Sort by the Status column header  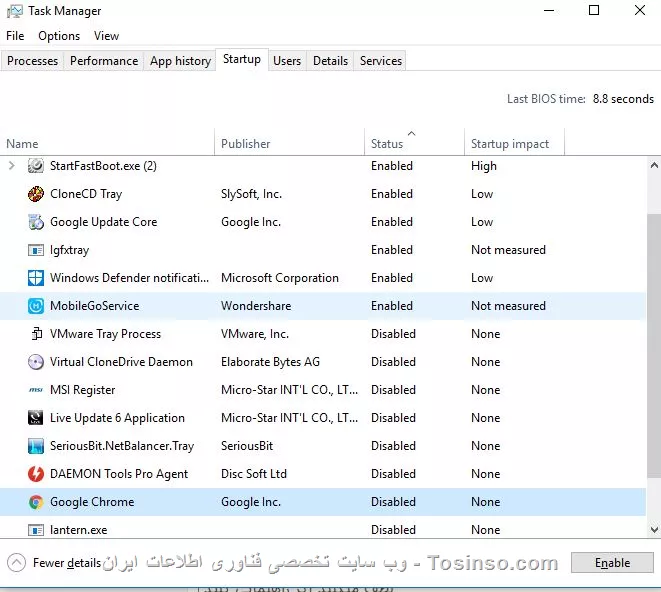point(387,144)
